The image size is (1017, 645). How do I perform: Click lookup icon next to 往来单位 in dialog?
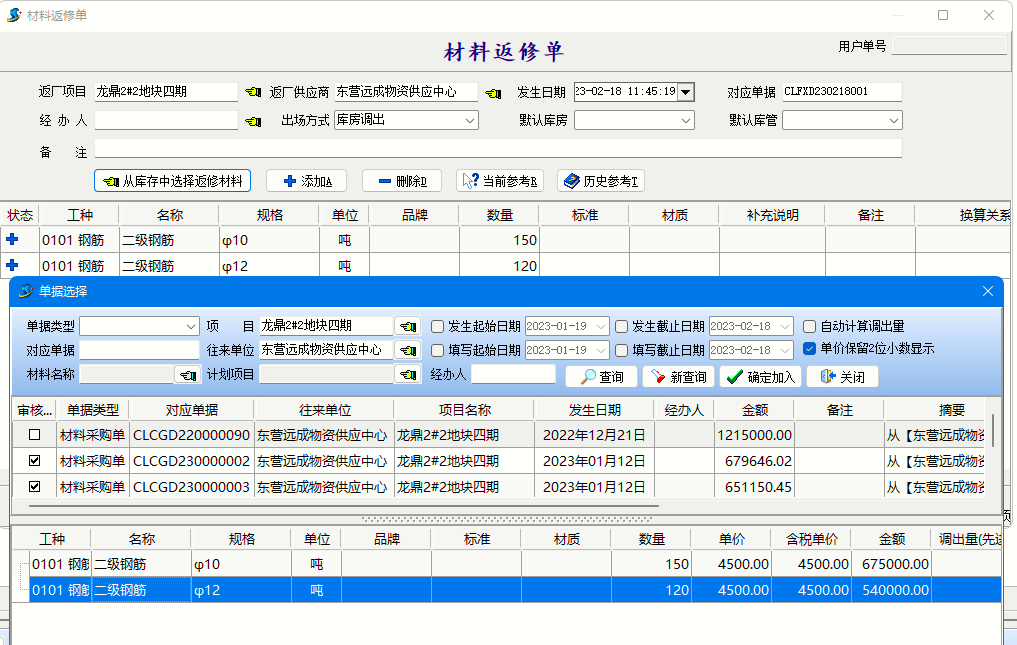pyautogui.click(x=407, y=351)
